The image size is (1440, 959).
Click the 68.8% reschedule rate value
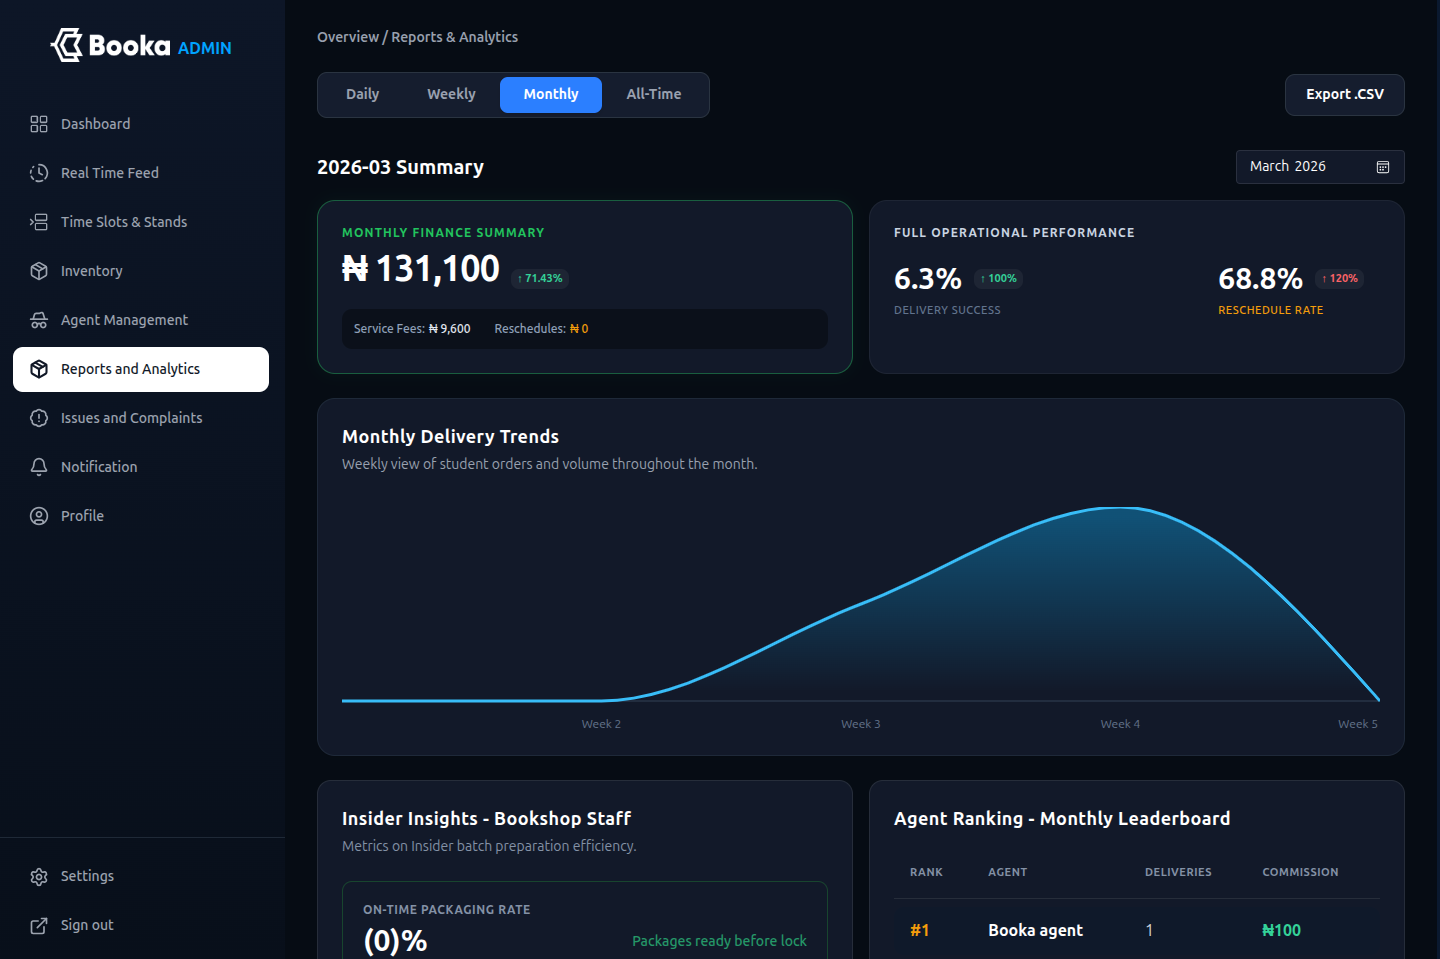[x=1260, y=279]
